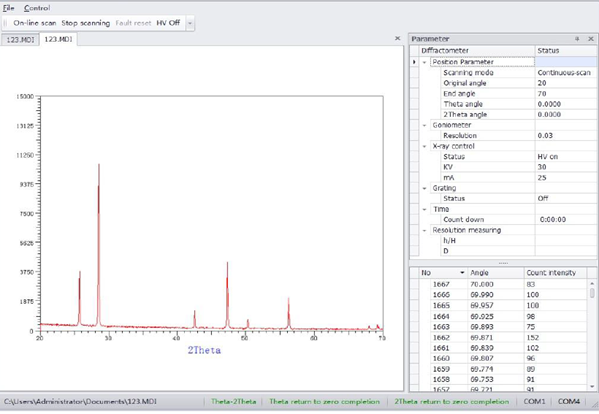
Task: Switch to the first 123.MDI tab
Action: click(20, 40)
